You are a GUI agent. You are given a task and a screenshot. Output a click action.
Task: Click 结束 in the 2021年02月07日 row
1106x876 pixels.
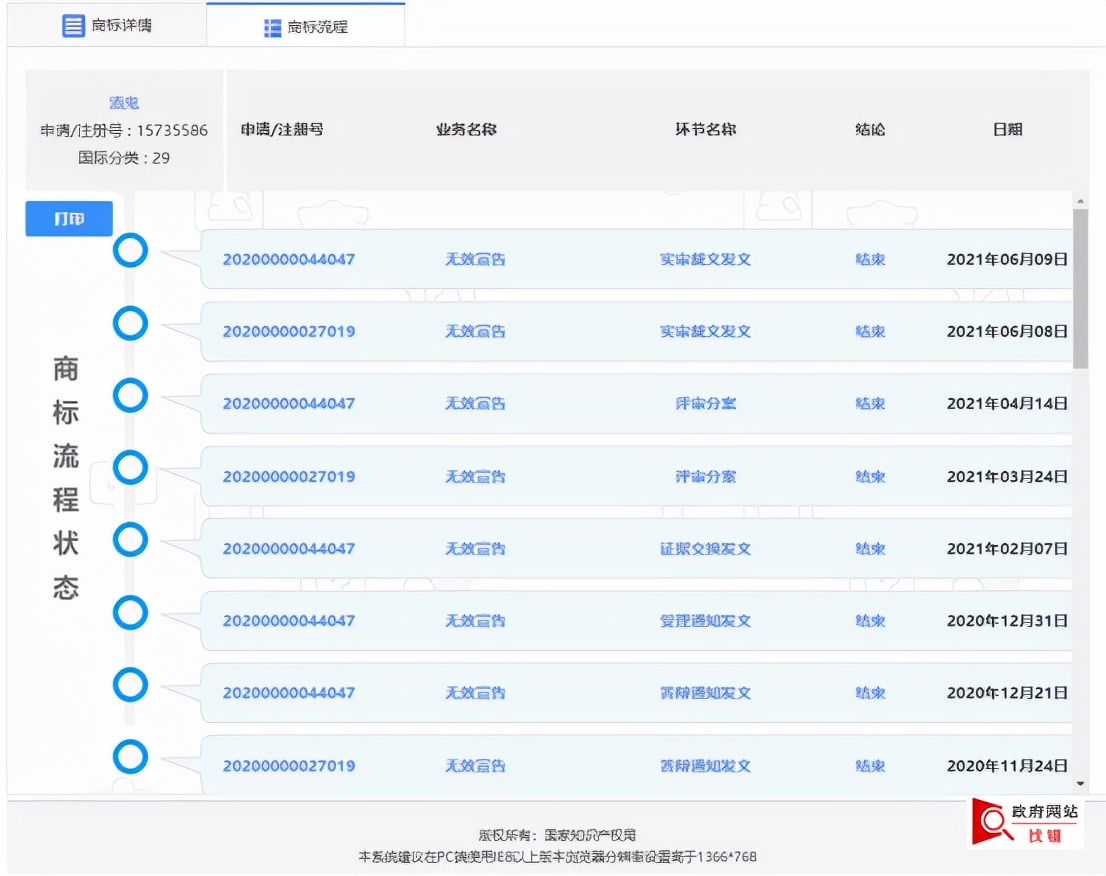coord(870,549)
